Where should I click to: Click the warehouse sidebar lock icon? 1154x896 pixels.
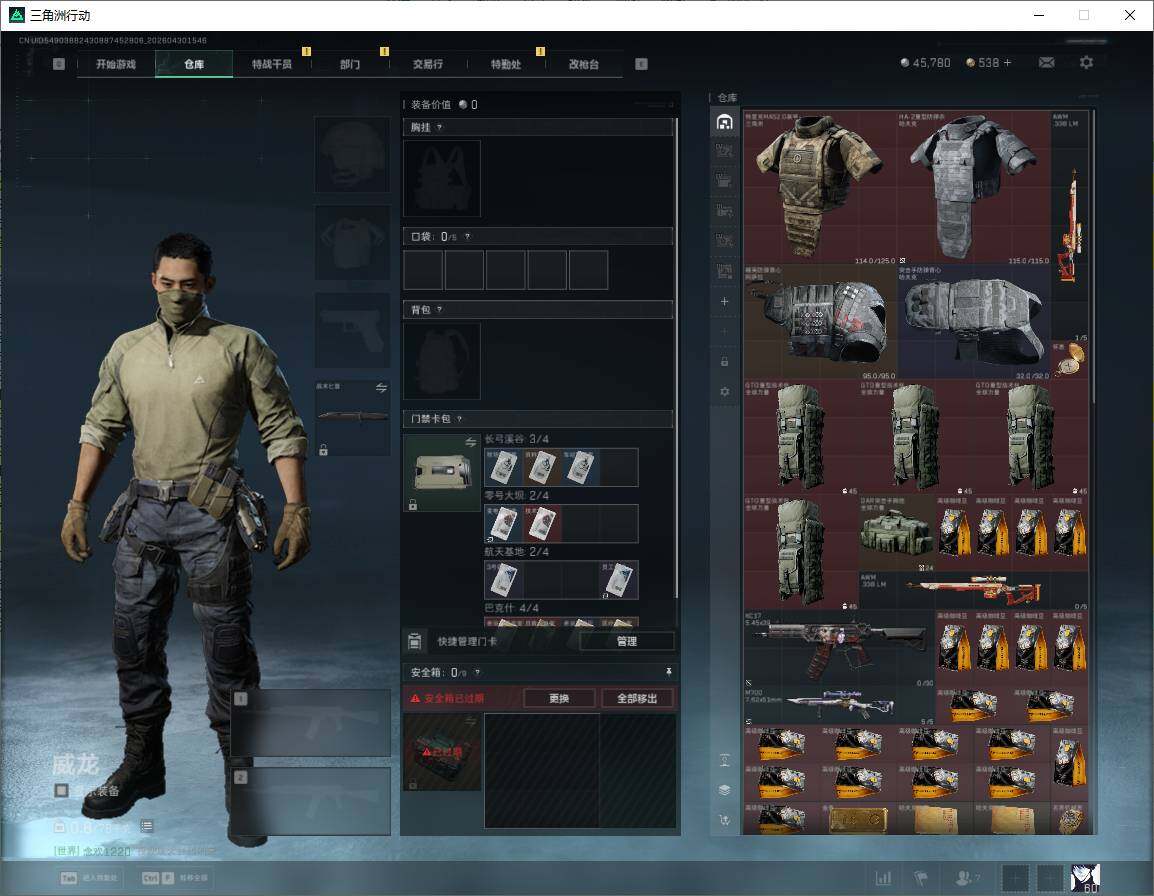[x=724, y=361]
